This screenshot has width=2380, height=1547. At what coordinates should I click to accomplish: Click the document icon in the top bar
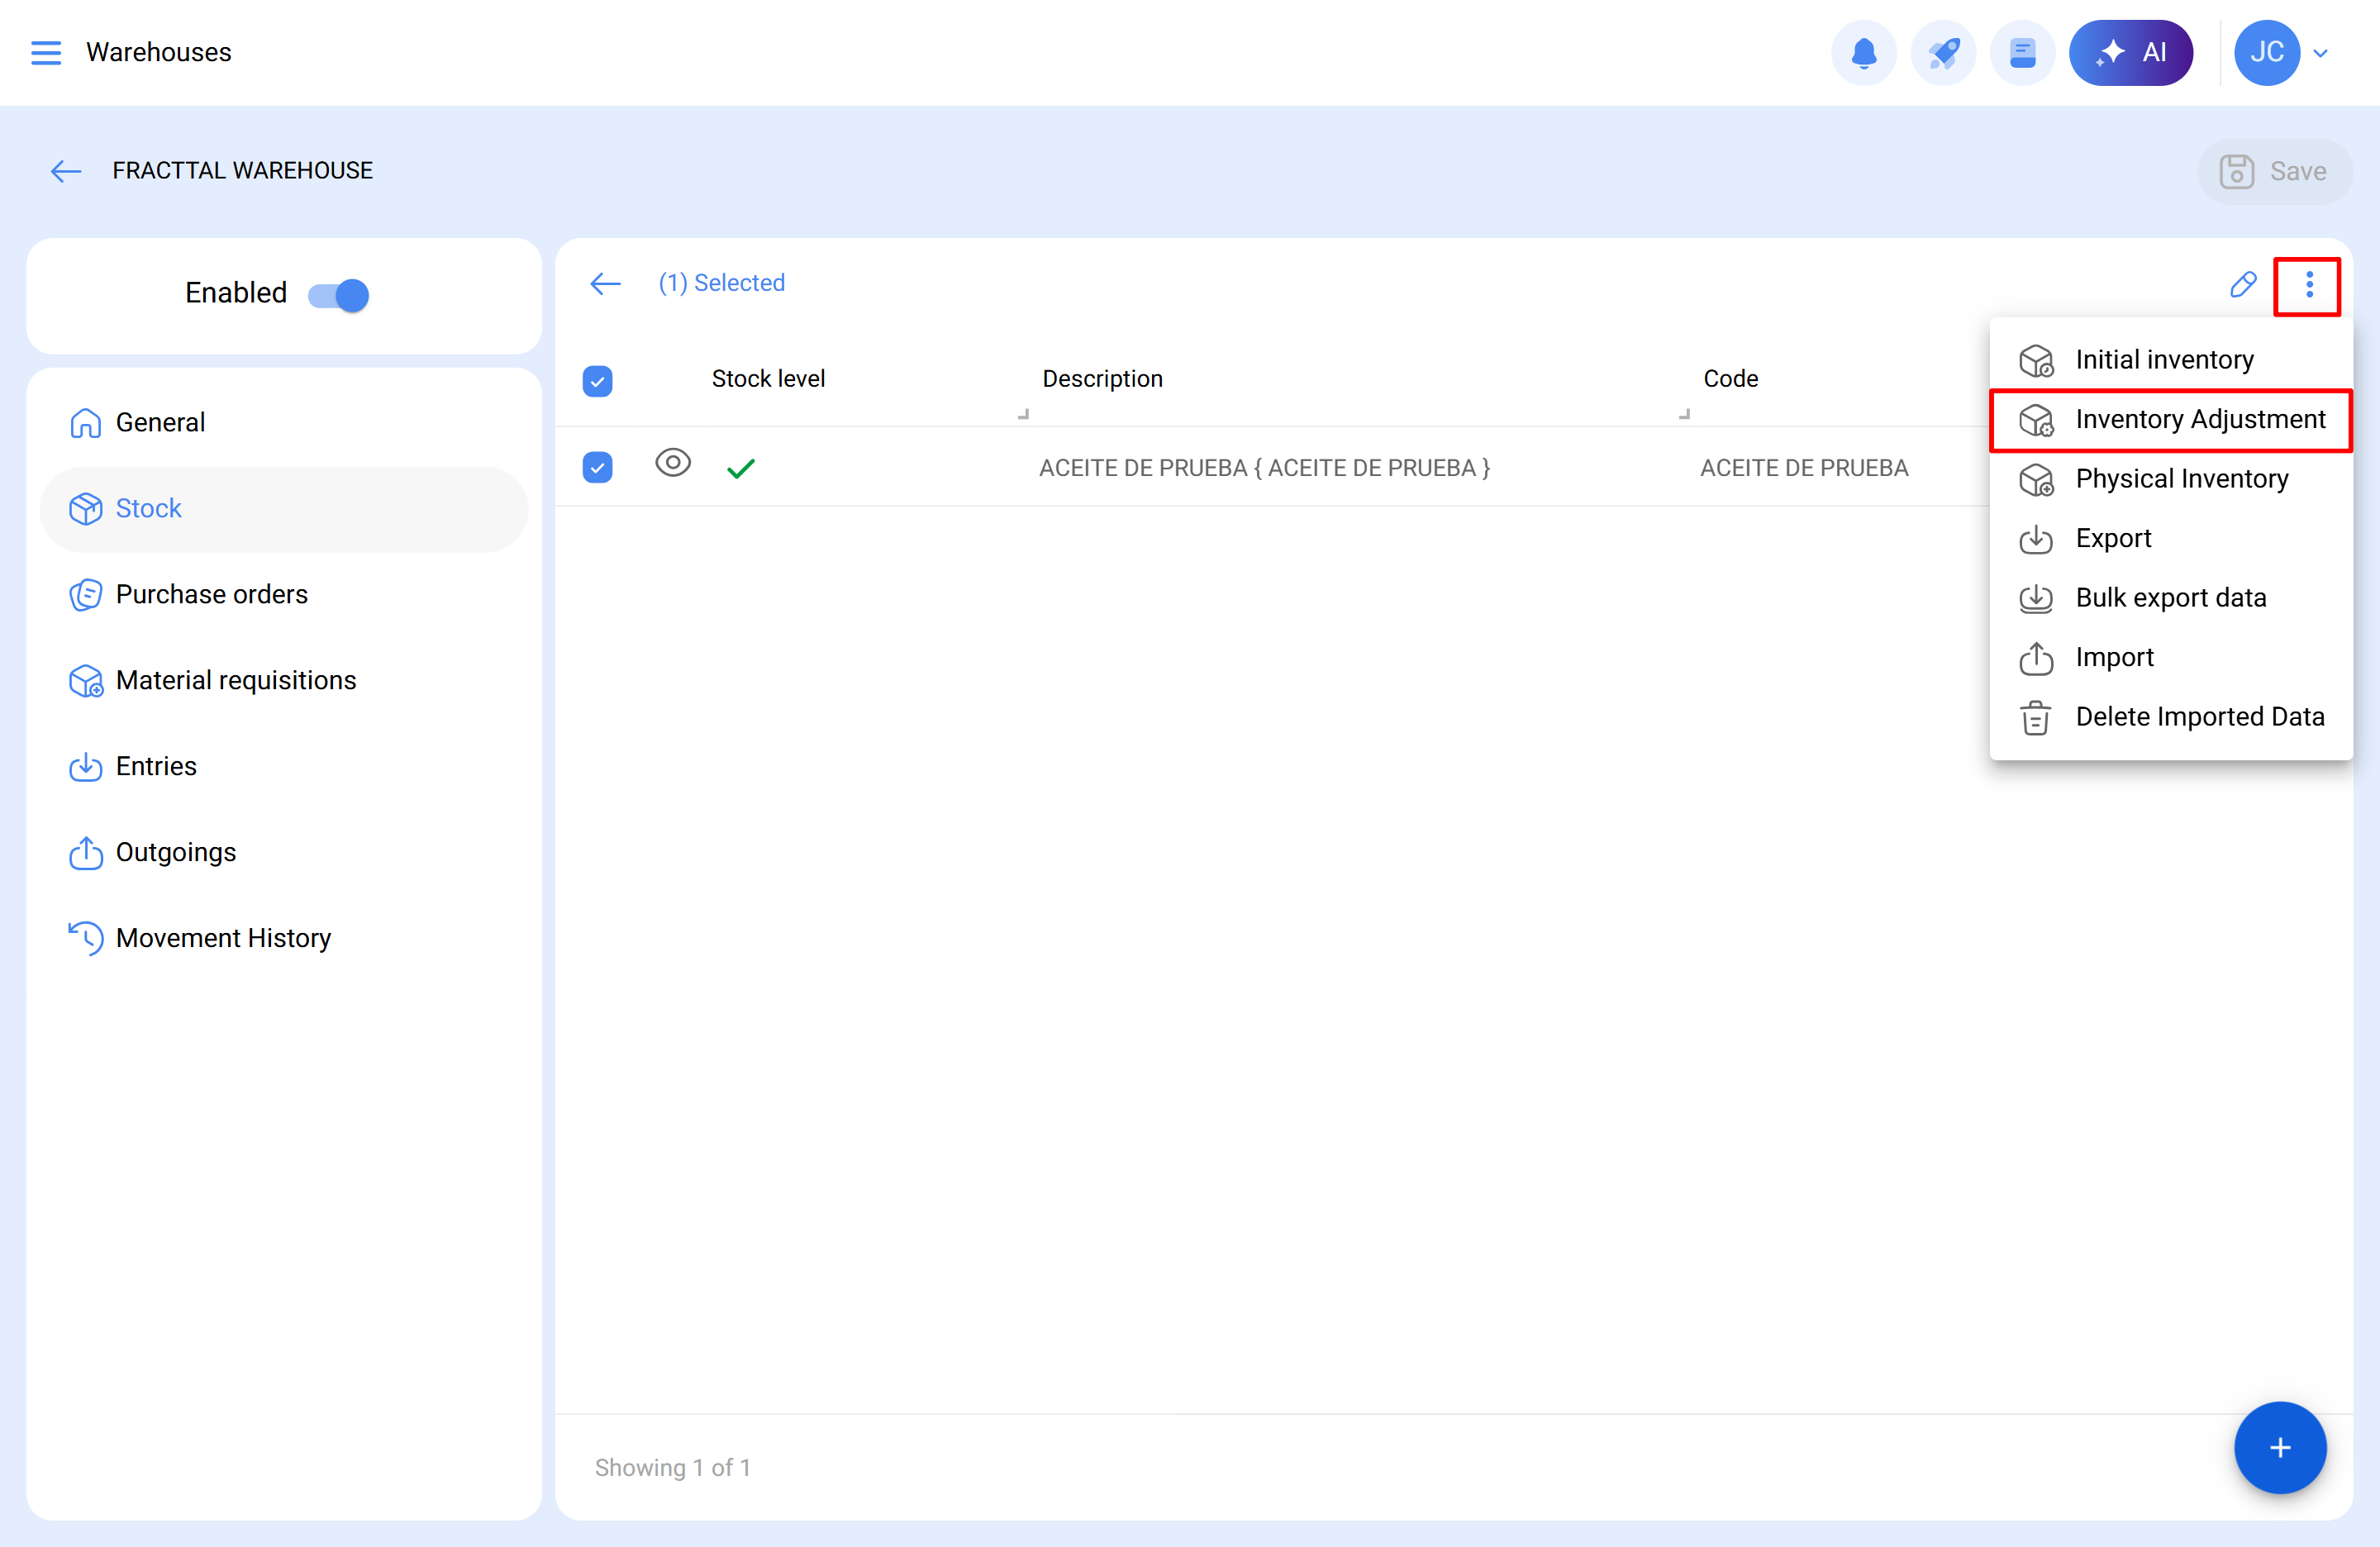click(x=2022, y=53)
